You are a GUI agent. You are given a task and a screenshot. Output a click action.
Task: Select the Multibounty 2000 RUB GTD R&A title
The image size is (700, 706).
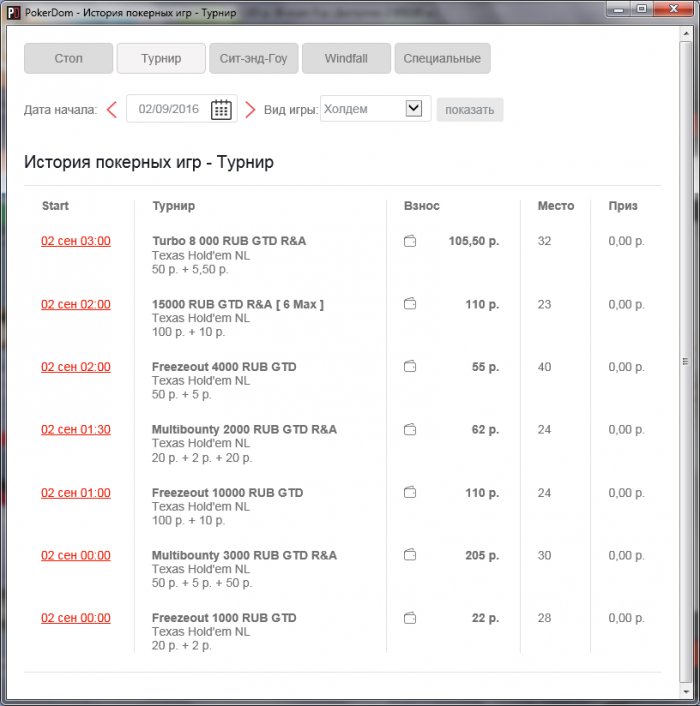click(244, 429)
